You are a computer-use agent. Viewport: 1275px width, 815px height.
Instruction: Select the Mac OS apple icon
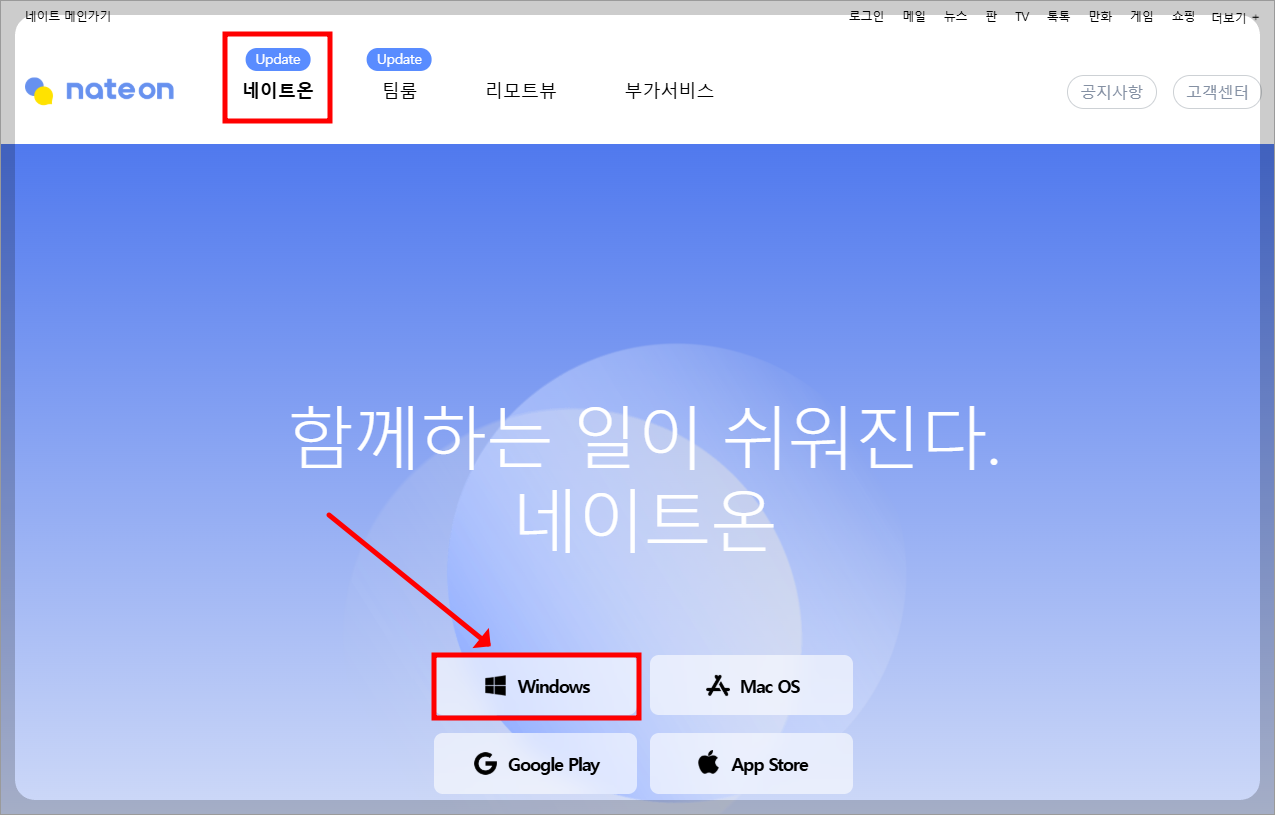coord(716,685)
